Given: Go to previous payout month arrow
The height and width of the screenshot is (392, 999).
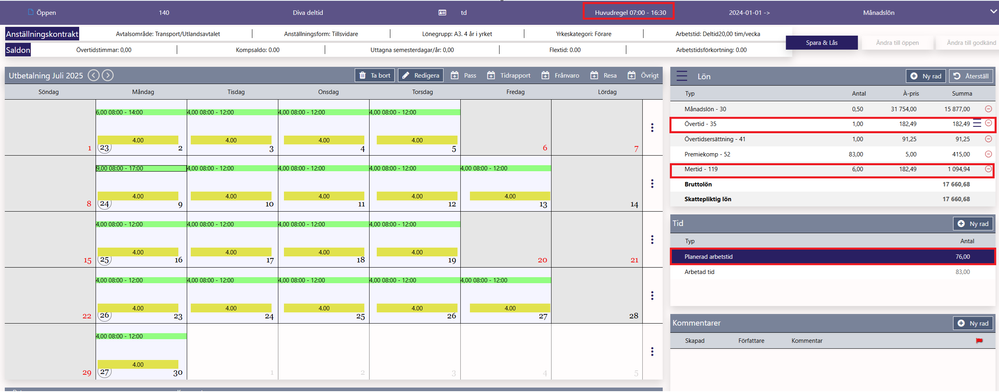Looking at the screenshot, I should tap(94, 75).
